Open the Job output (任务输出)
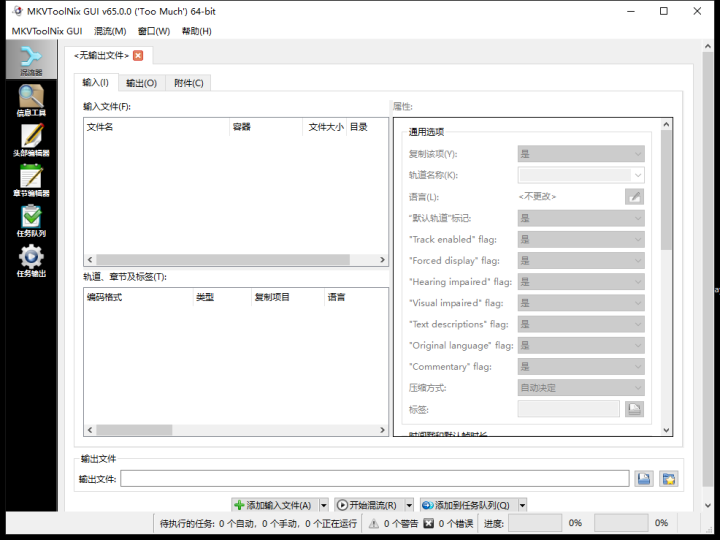This screenshot has height=540, width=720. (x=31, y=261)
